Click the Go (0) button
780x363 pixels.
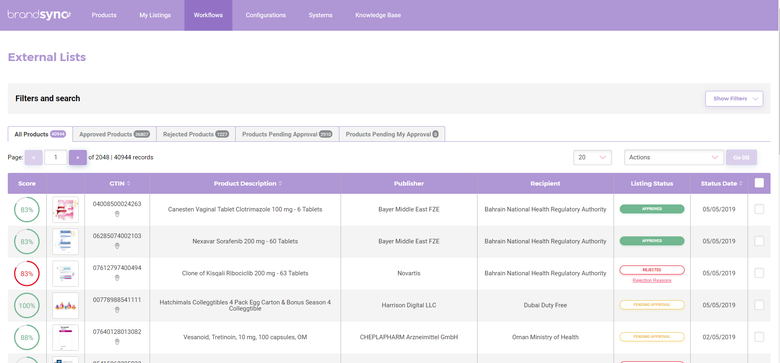tap(741, 157)
